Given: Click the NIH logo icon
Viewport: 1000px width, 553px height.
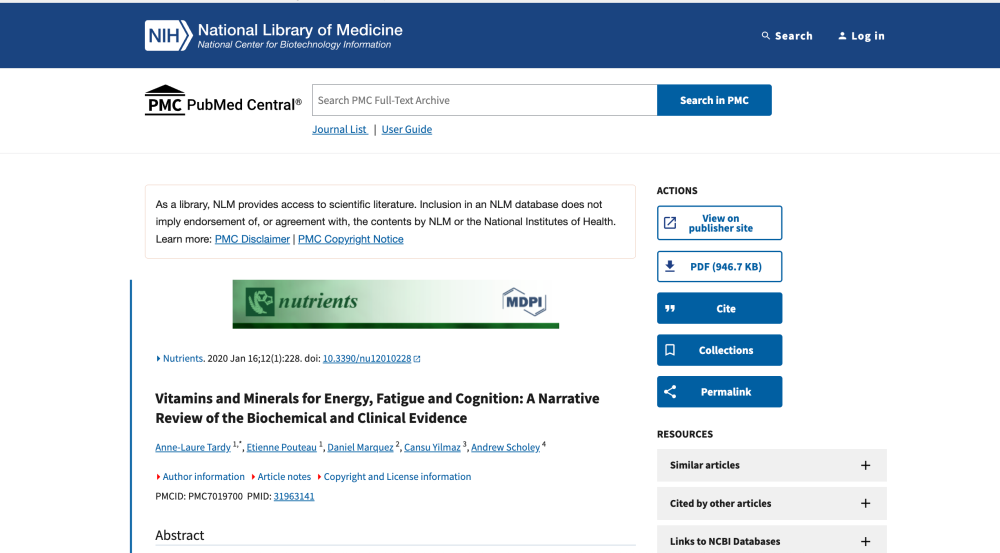Looking at the screenshot, I should [x=168, y=35].
